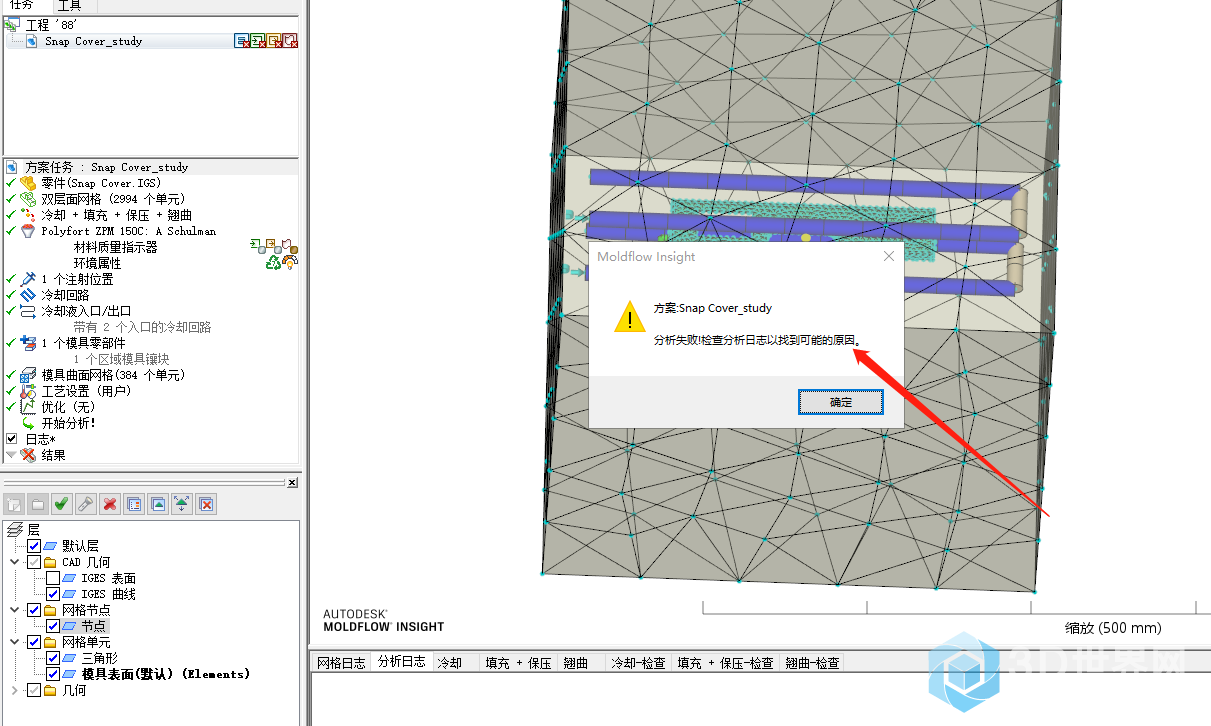Enable the IGES 表面 layer checkbox
1211x726 pixels.
click(x=53, y=578)
